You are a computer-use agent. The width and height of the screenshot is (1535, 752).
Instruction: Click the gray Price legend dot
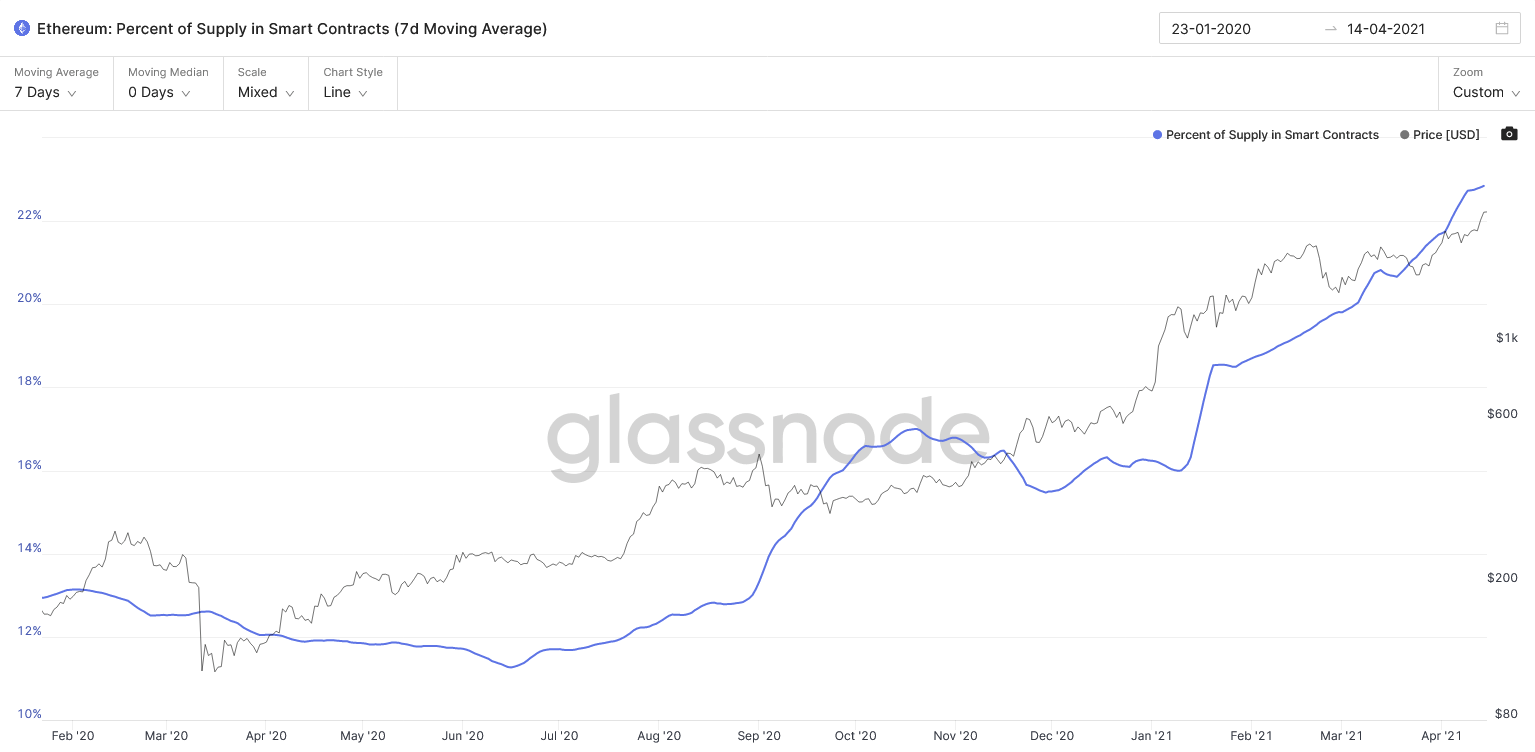coord(1404,135)
